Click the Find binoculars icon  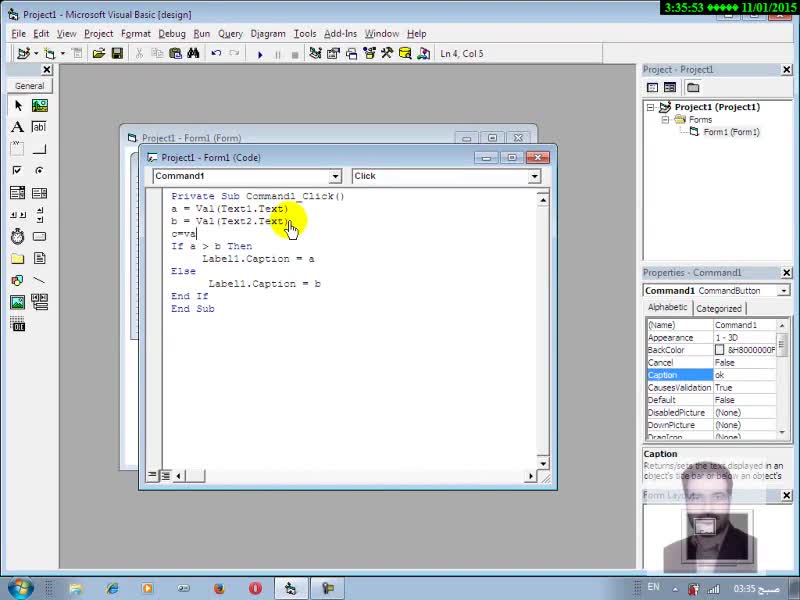click(x=193, y=53)
